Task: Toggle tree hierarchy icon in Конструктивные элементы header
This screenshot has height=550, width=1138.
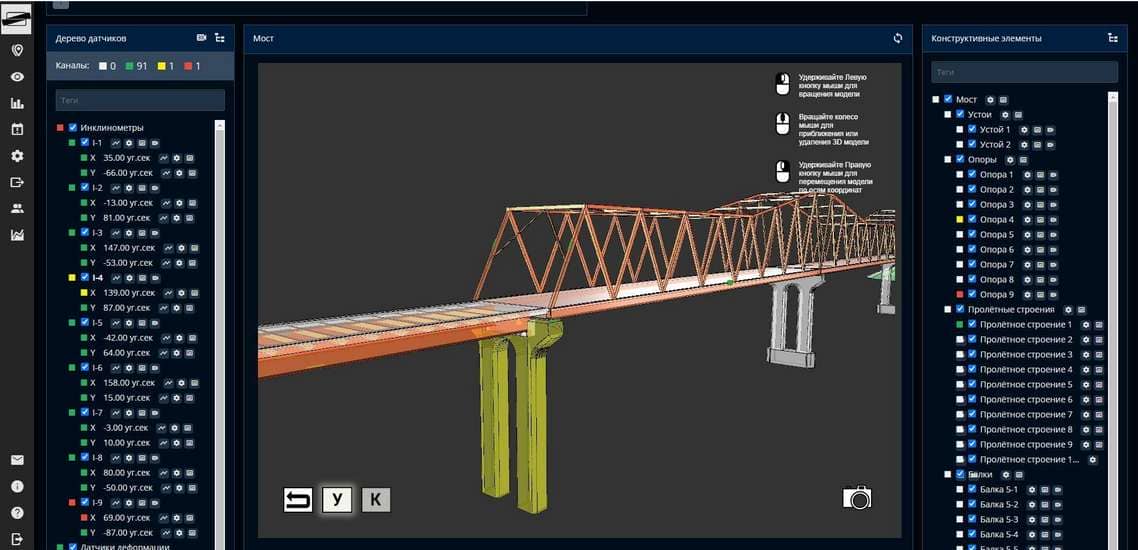Action: tap(1112, 38)
